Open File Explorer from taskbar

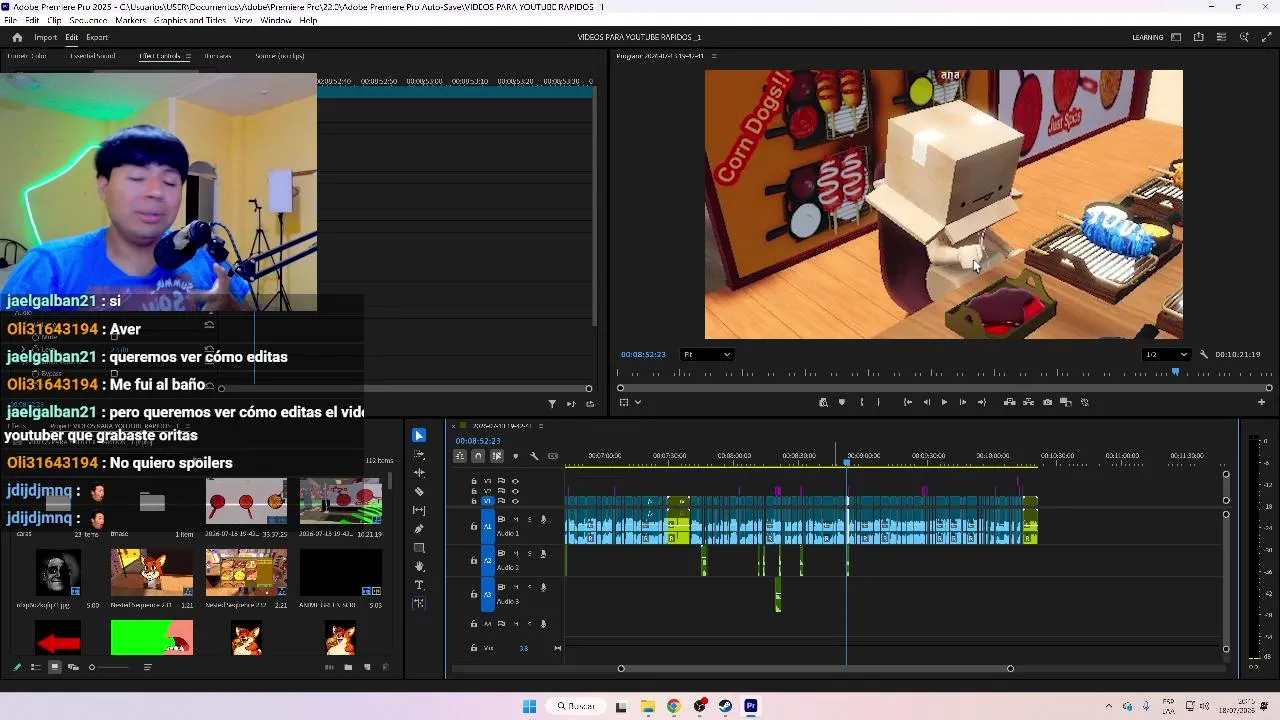tap(648, 706)
